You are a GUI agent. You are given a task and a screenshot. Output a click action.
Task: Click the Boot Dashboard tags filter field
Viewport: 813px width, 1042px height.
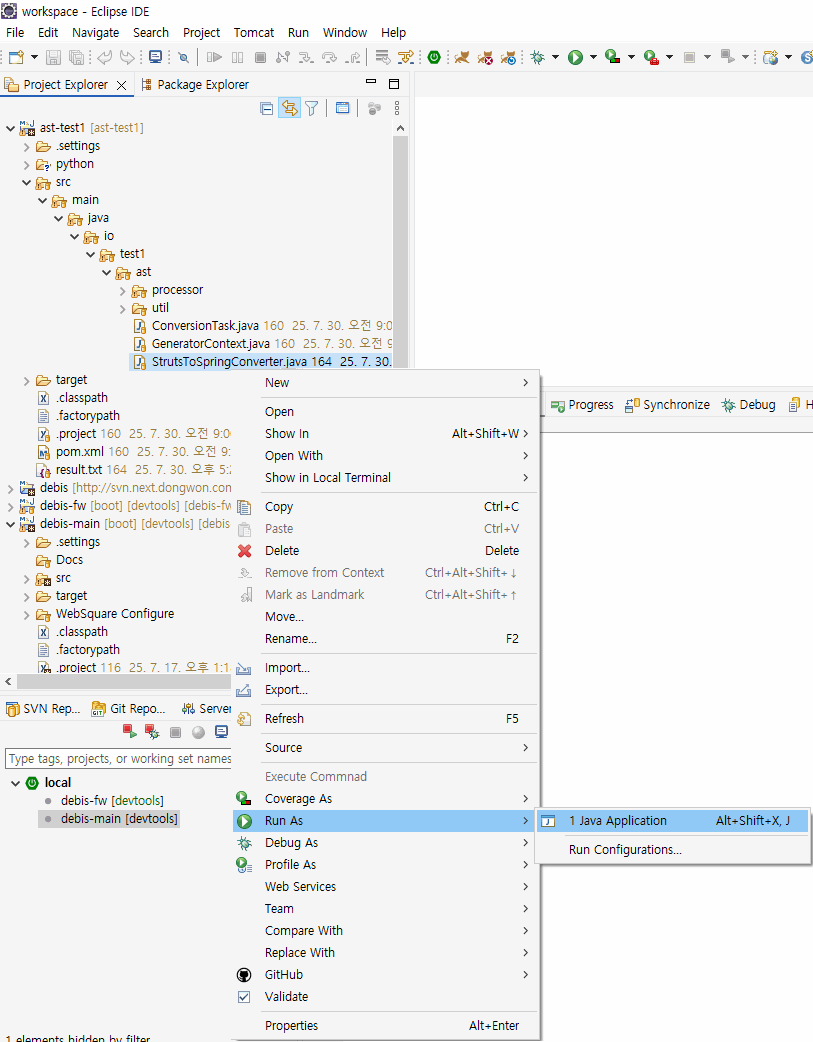click(118, 758)
